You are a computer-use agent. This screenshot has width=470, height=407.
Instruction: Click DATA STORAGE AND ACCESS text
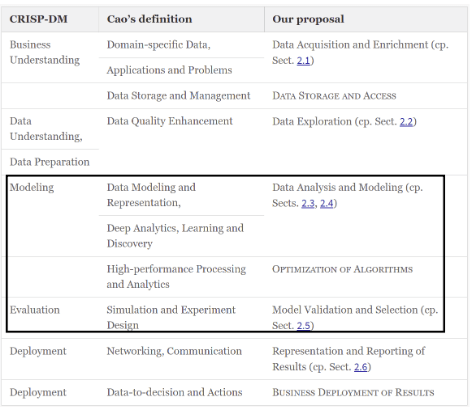(334, 96)
